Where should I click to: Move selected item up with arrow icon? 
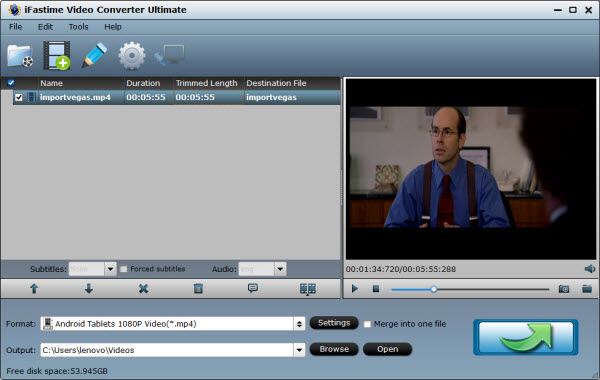[x=34, y=289]
